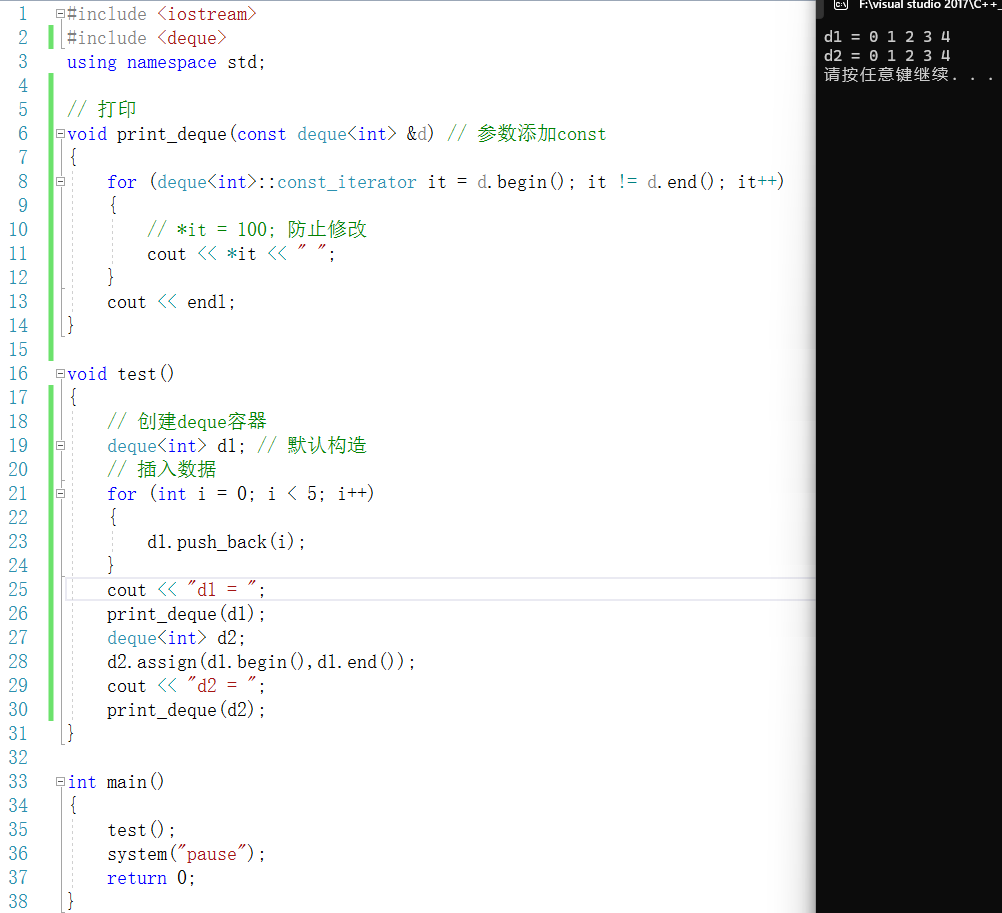Click 'print_deque(d1);' call on line 26
This screenshot has height=913, width=1002.
click(186, 614)
